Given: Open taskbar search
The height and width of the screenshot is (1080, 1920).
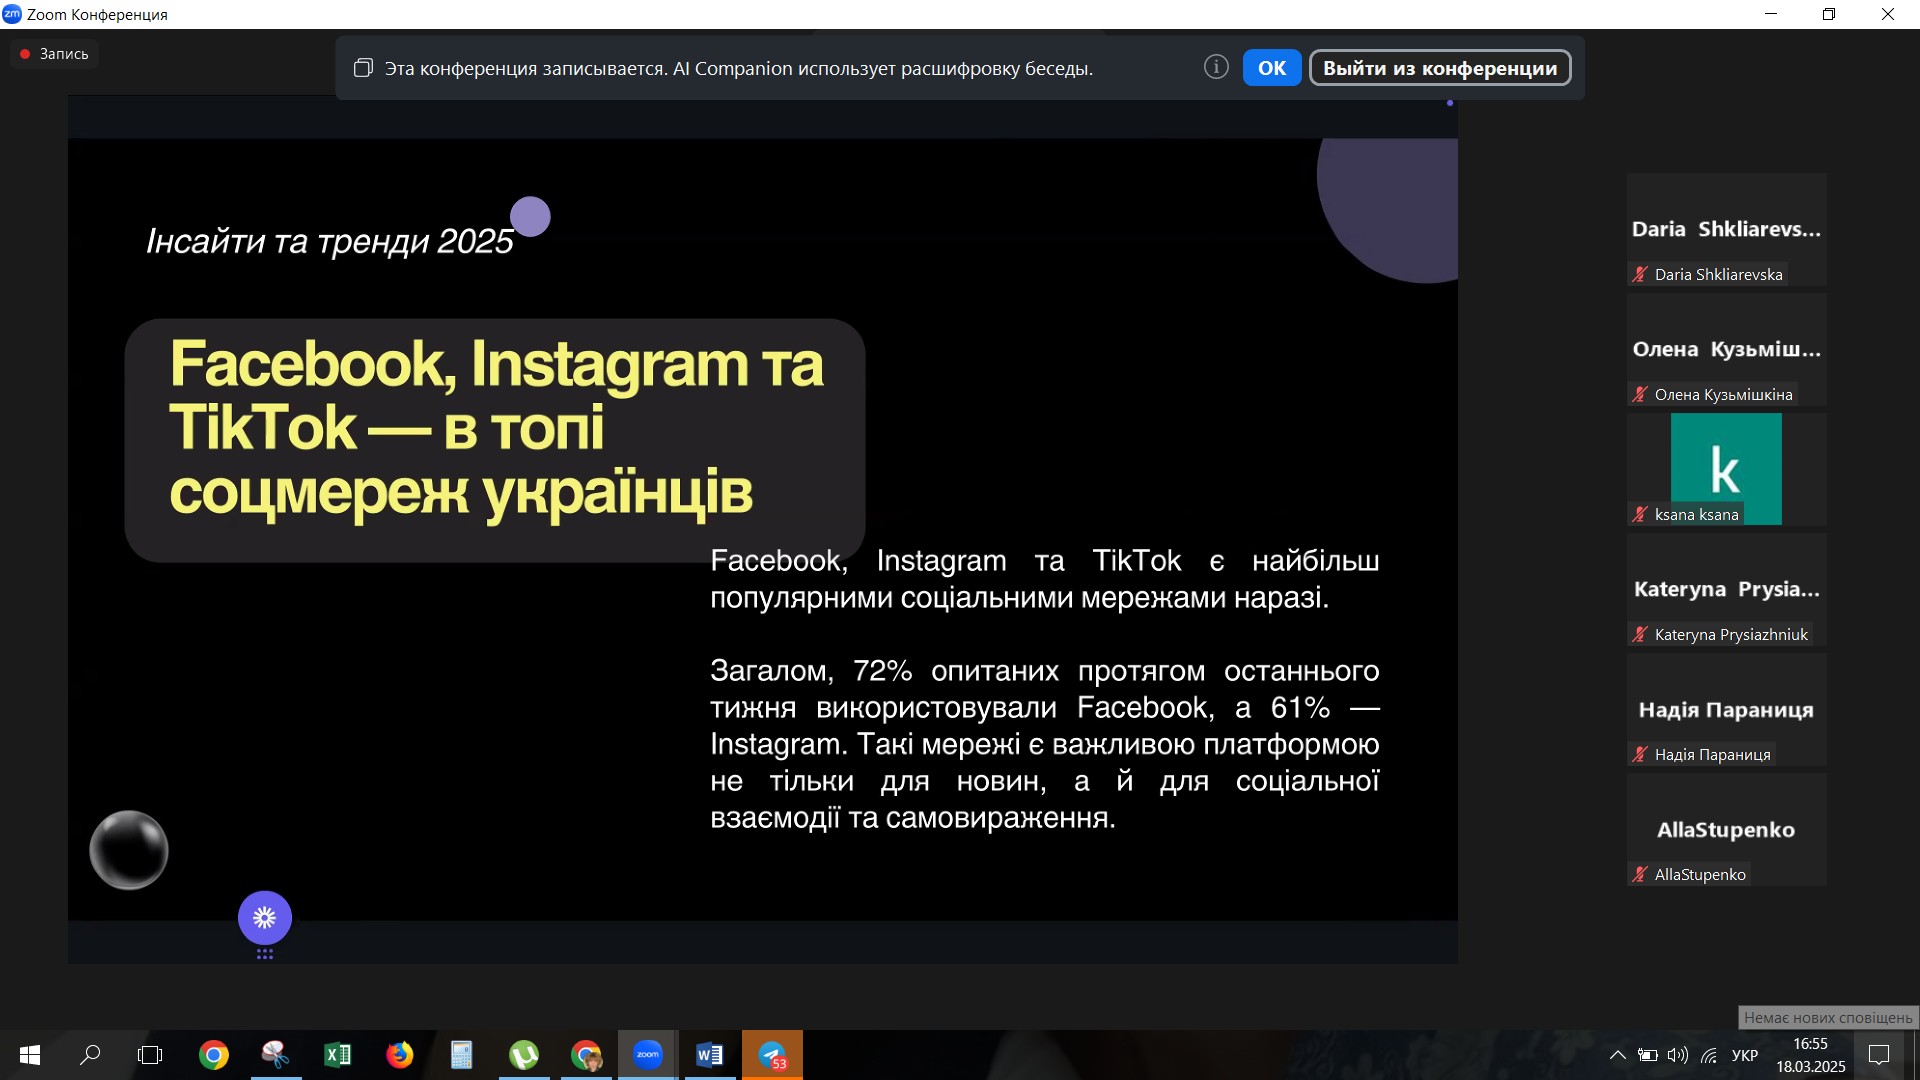Looking at the screenshot, I should coord(90,1055).
